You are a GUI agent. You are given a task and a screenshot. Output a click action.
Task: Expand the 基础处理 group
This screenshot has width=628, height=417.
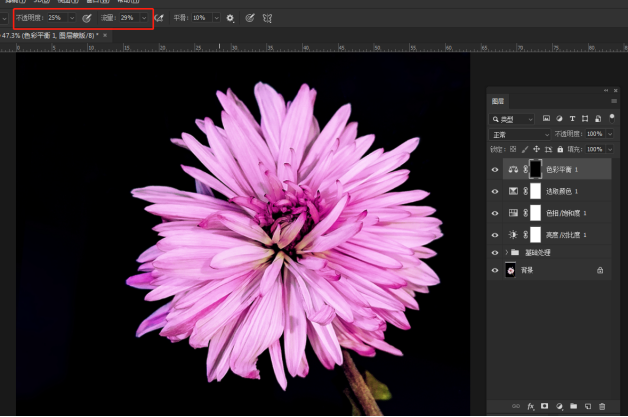507,252
